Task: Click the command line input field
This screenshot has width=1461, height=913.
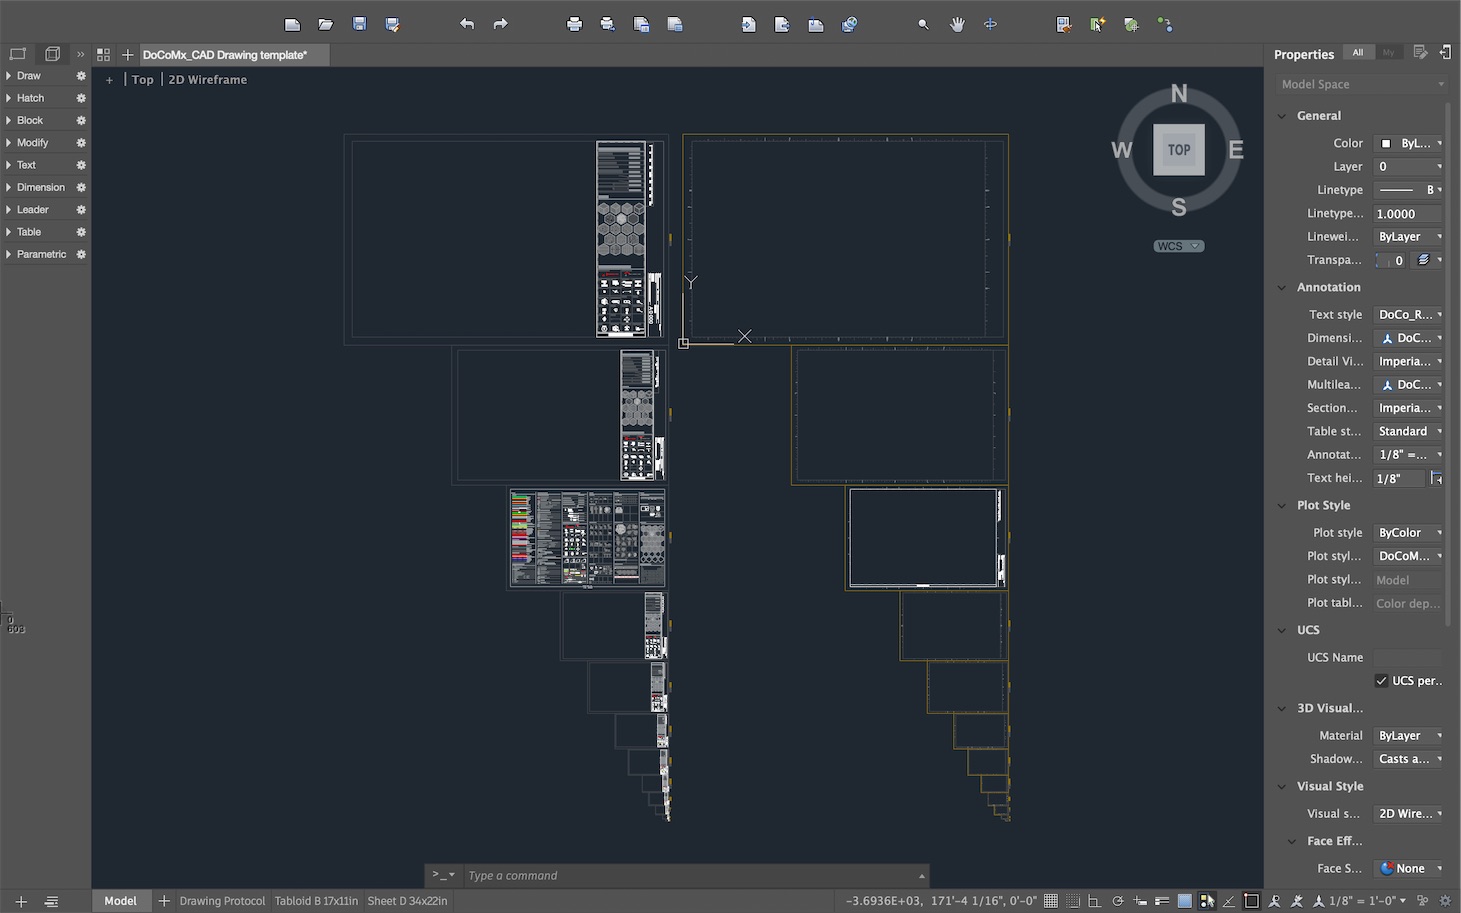Action: (x=690, y=875)
